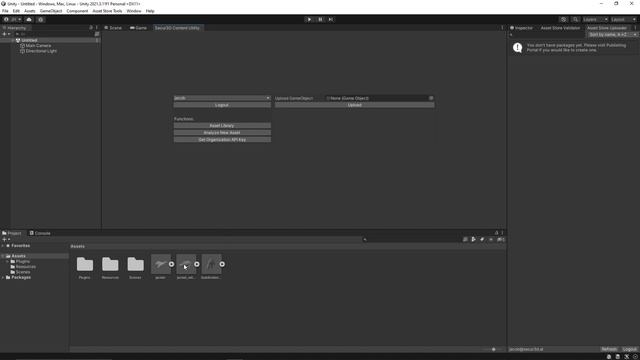The width and height of the screenshot is (640, 360).
Task: Open the Asset Store Tools menu
Action: 107,11
